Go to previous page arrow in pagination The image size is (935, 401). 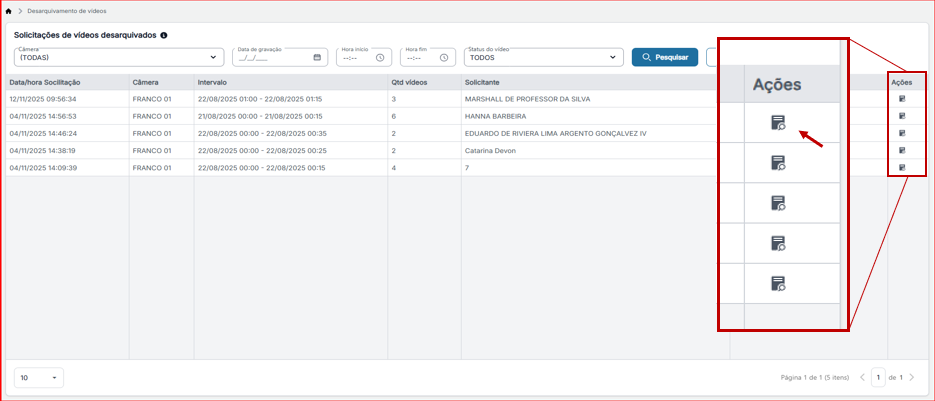click(x=862, y=377)
